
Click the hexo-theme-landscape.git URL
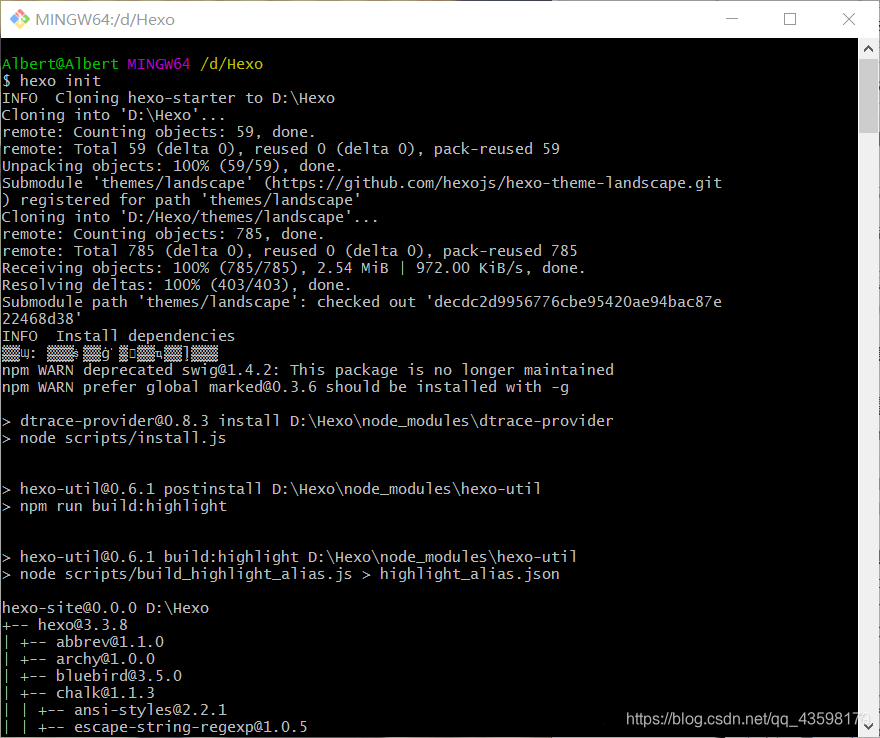click(497, 183)
